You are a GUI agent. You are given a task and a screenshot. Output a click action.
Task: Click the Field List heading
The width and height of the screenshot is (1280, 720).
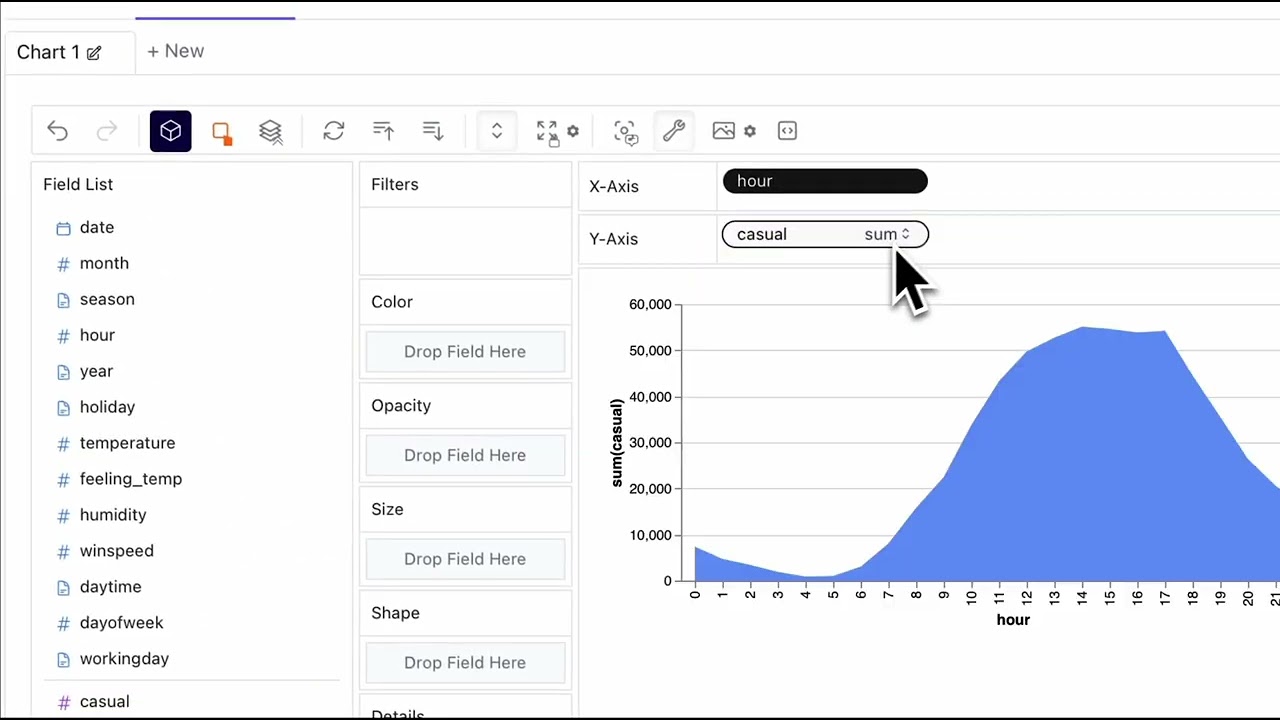pyautogui.click(x=78, y=184)
